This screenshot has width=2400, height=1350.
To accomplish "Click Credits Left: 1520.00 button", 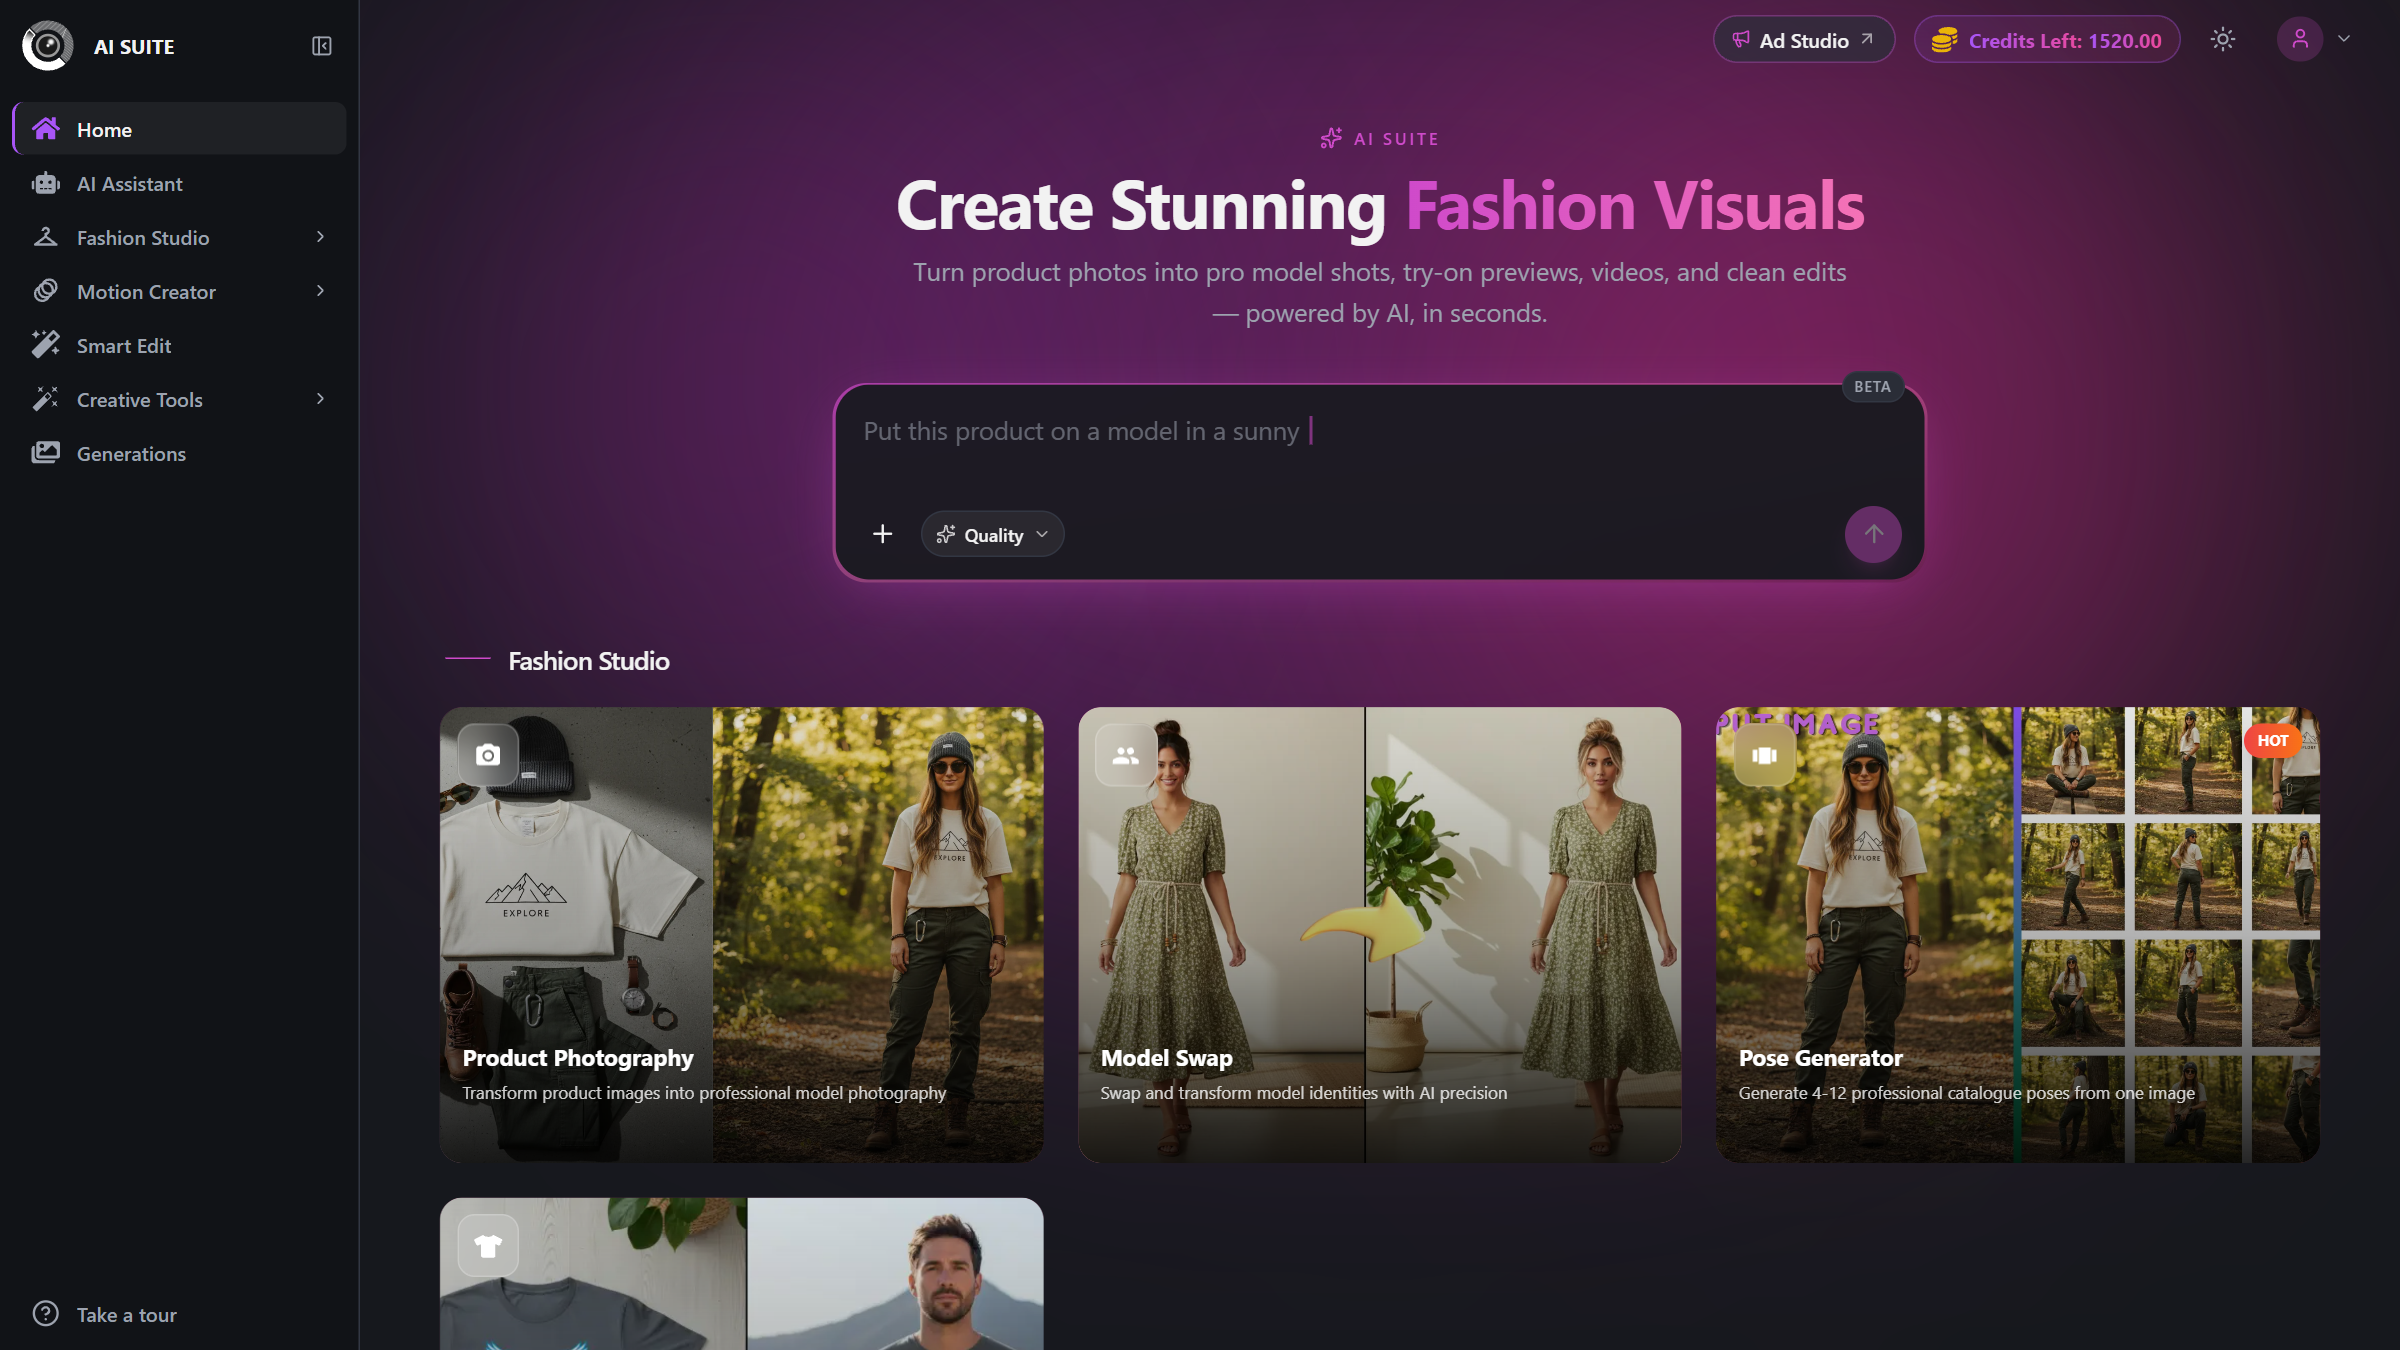I will [x=2047, y=40].
